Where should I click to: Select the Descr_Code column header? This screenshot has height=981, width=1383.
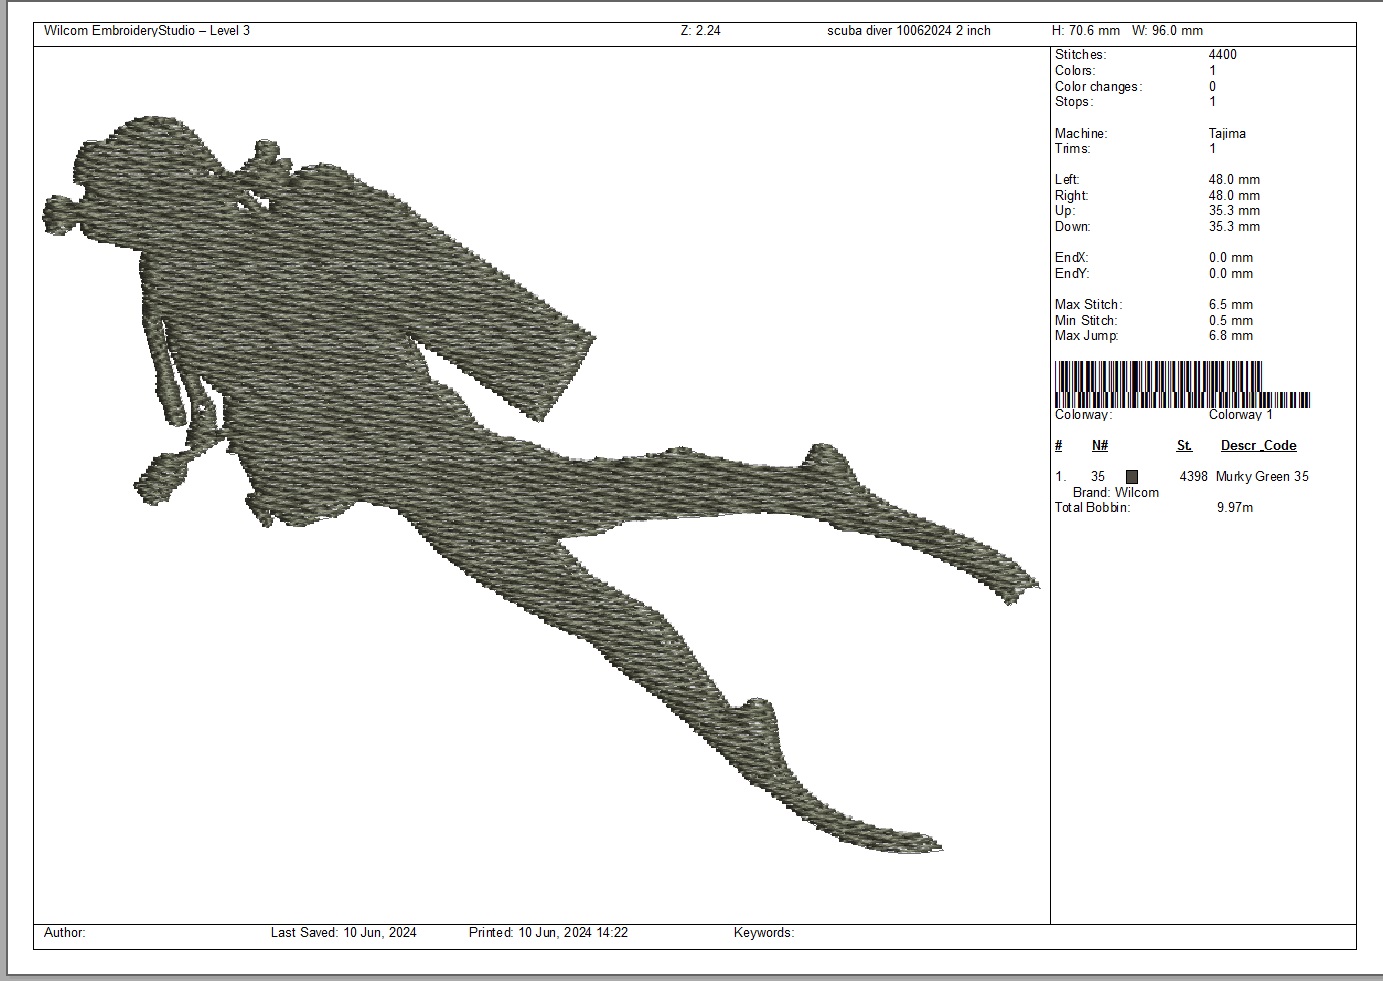pyautogui.click(x=1258, y=446)
